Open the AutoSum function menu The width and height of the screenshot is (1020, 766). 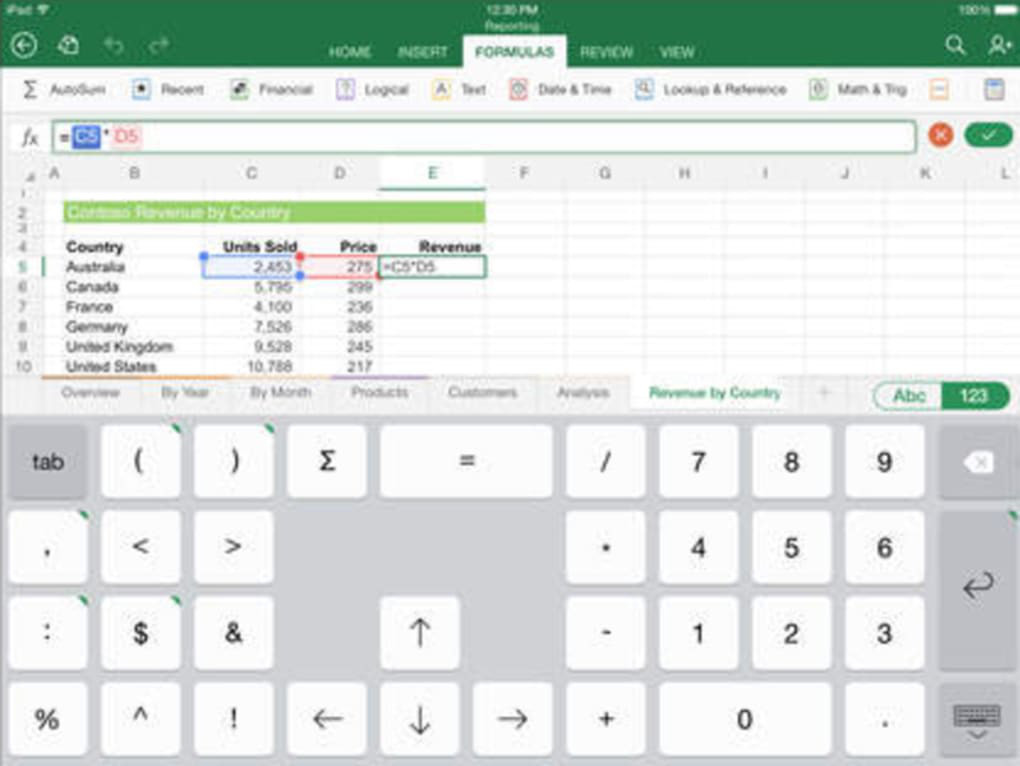pyautogui.click(x=64, y=90)
